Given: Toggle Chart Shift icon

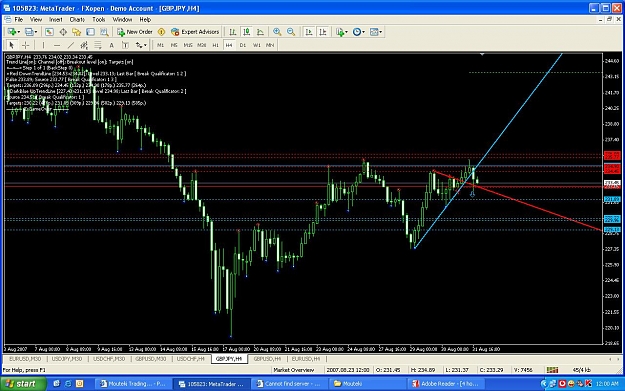Looking at the screenshot, I should pos(323,32).
